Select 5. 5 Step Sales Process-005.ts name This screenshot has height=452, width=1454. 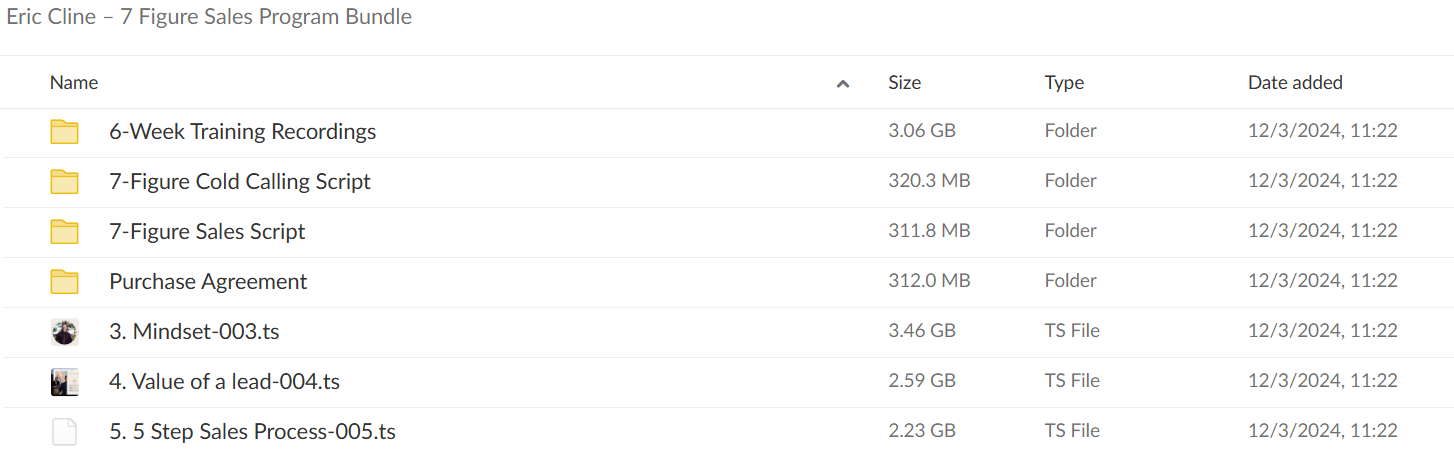pos(252,432)
